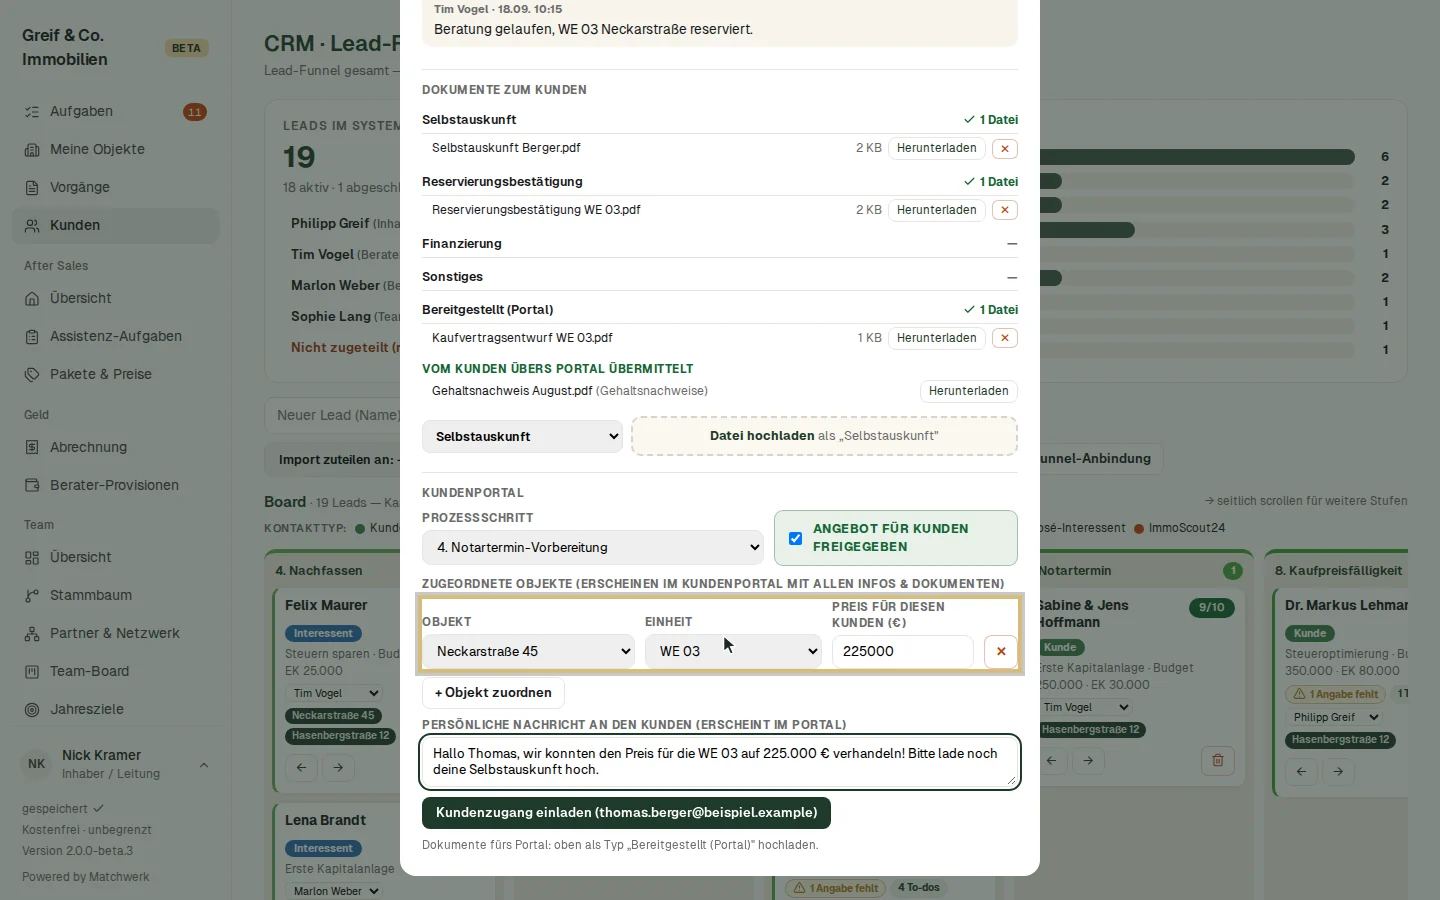Move Dr. Markus Lehmann card forward
This screenshot has width=1440, height=900.
(1338, 771)
